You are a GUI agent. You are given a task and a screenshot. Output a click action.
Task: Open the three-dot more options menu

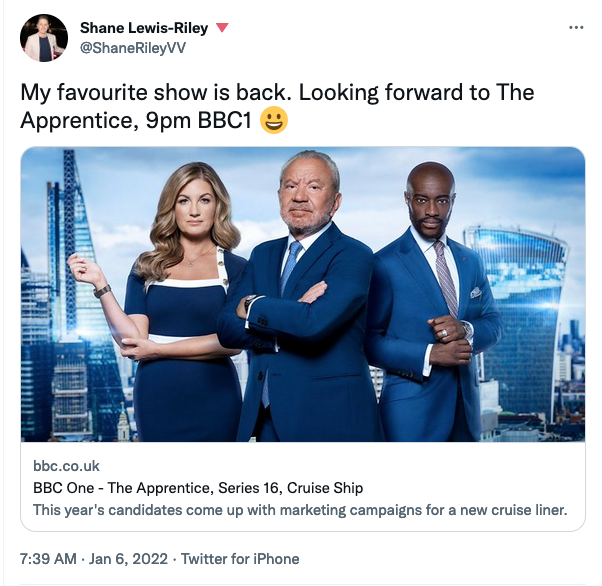(x=576, y=28)
